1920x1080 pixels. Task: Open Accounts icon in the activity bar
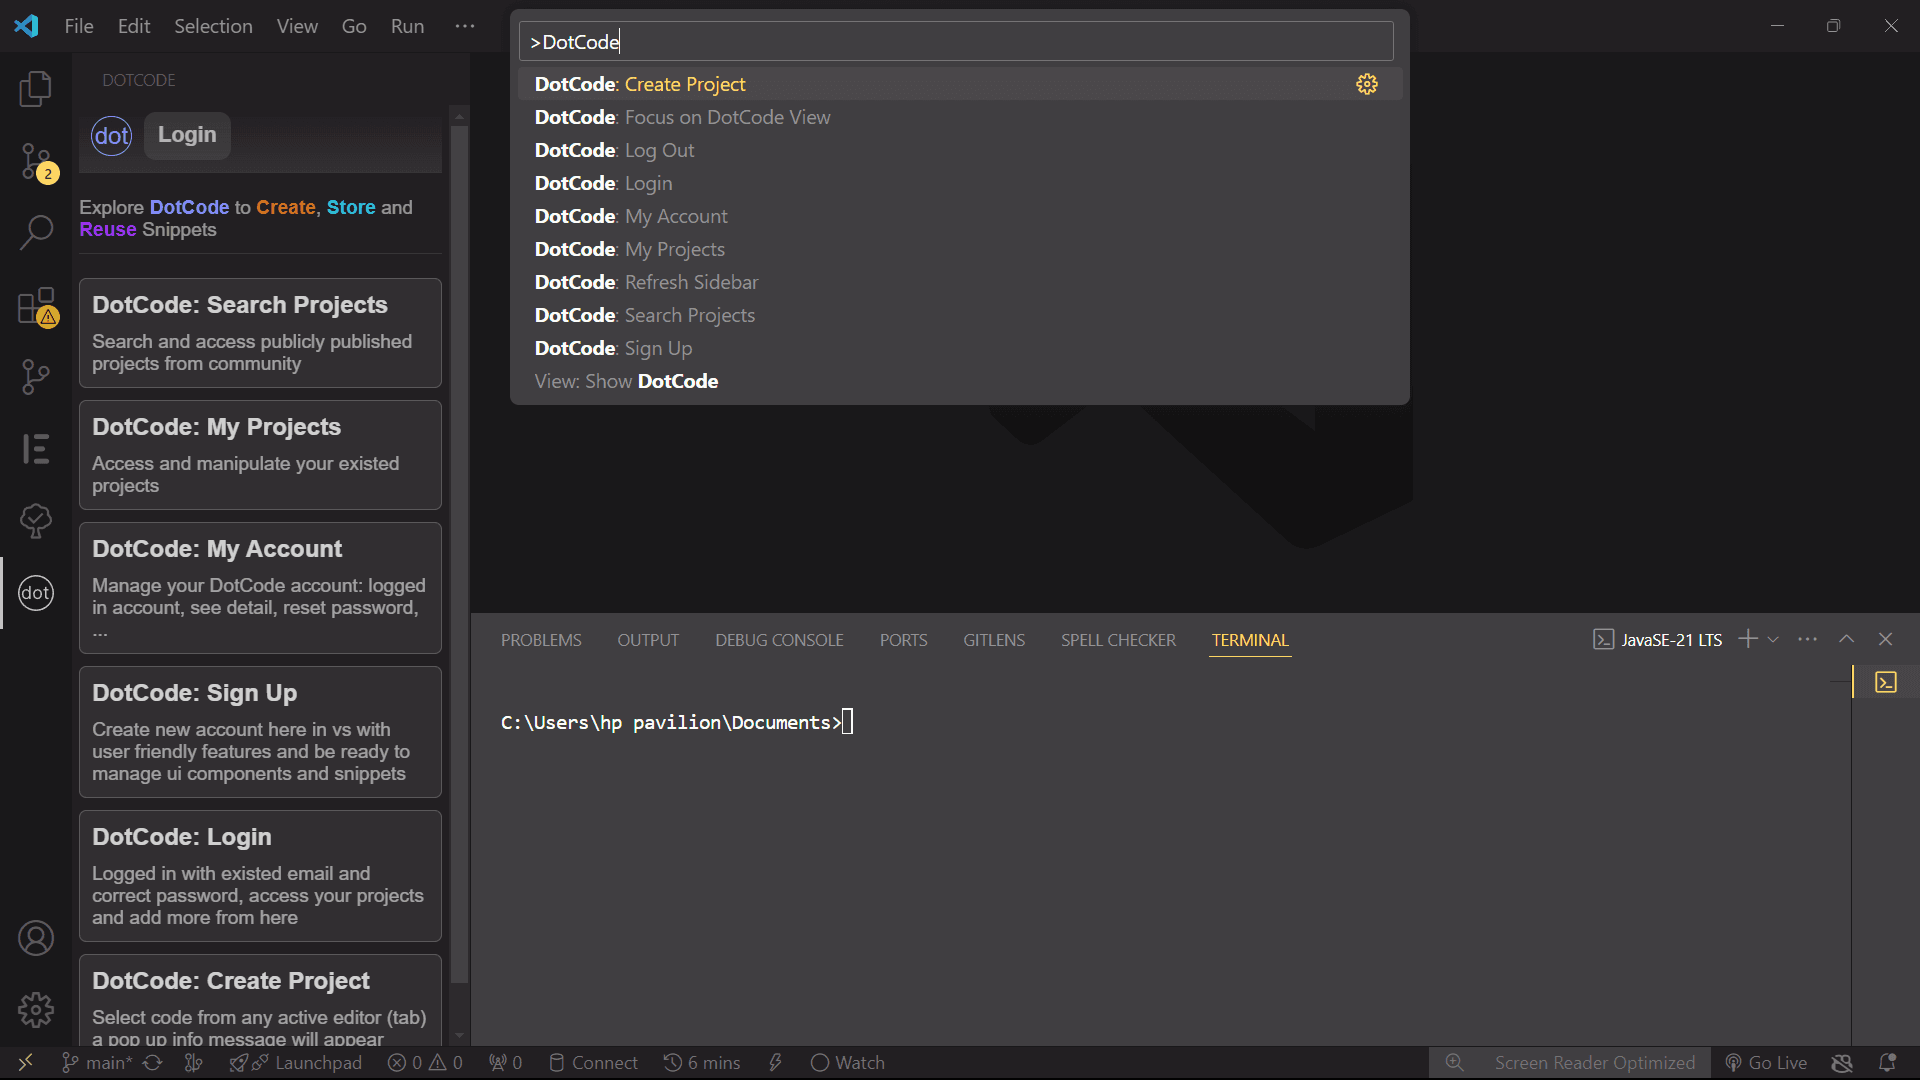tap(36, 938)
